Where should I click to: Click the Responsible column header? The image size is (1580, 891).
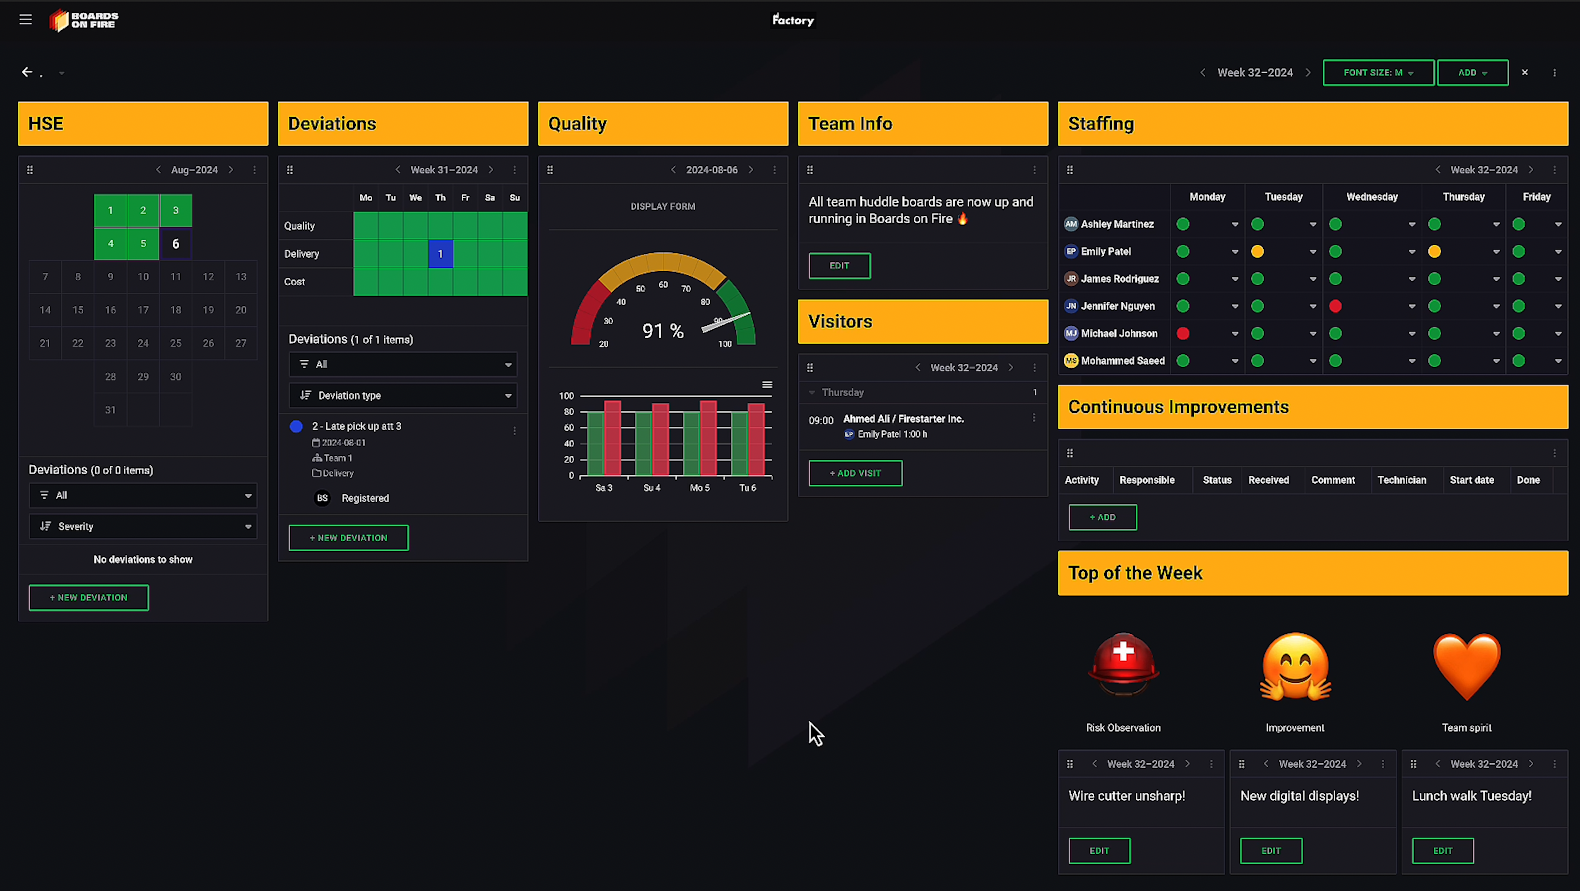point(1147,480)
